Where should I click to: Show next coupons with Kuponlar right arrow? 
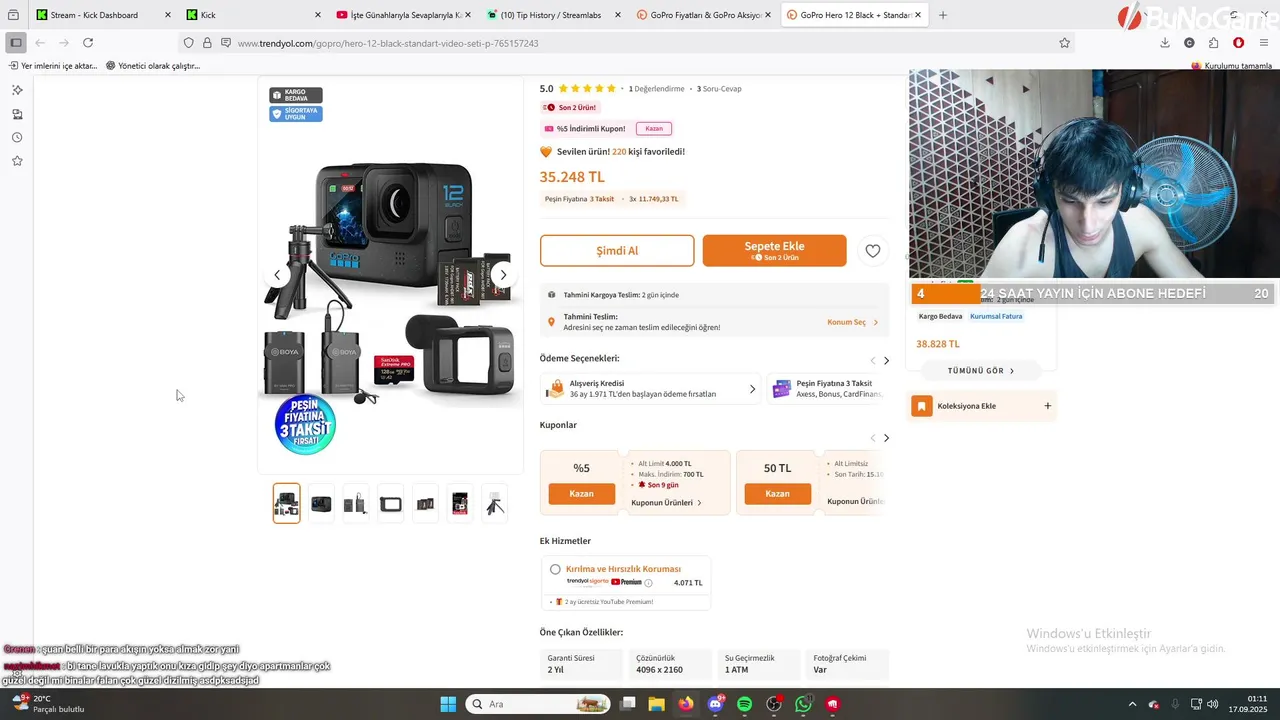pyautogui.click(x=886, y=438)
